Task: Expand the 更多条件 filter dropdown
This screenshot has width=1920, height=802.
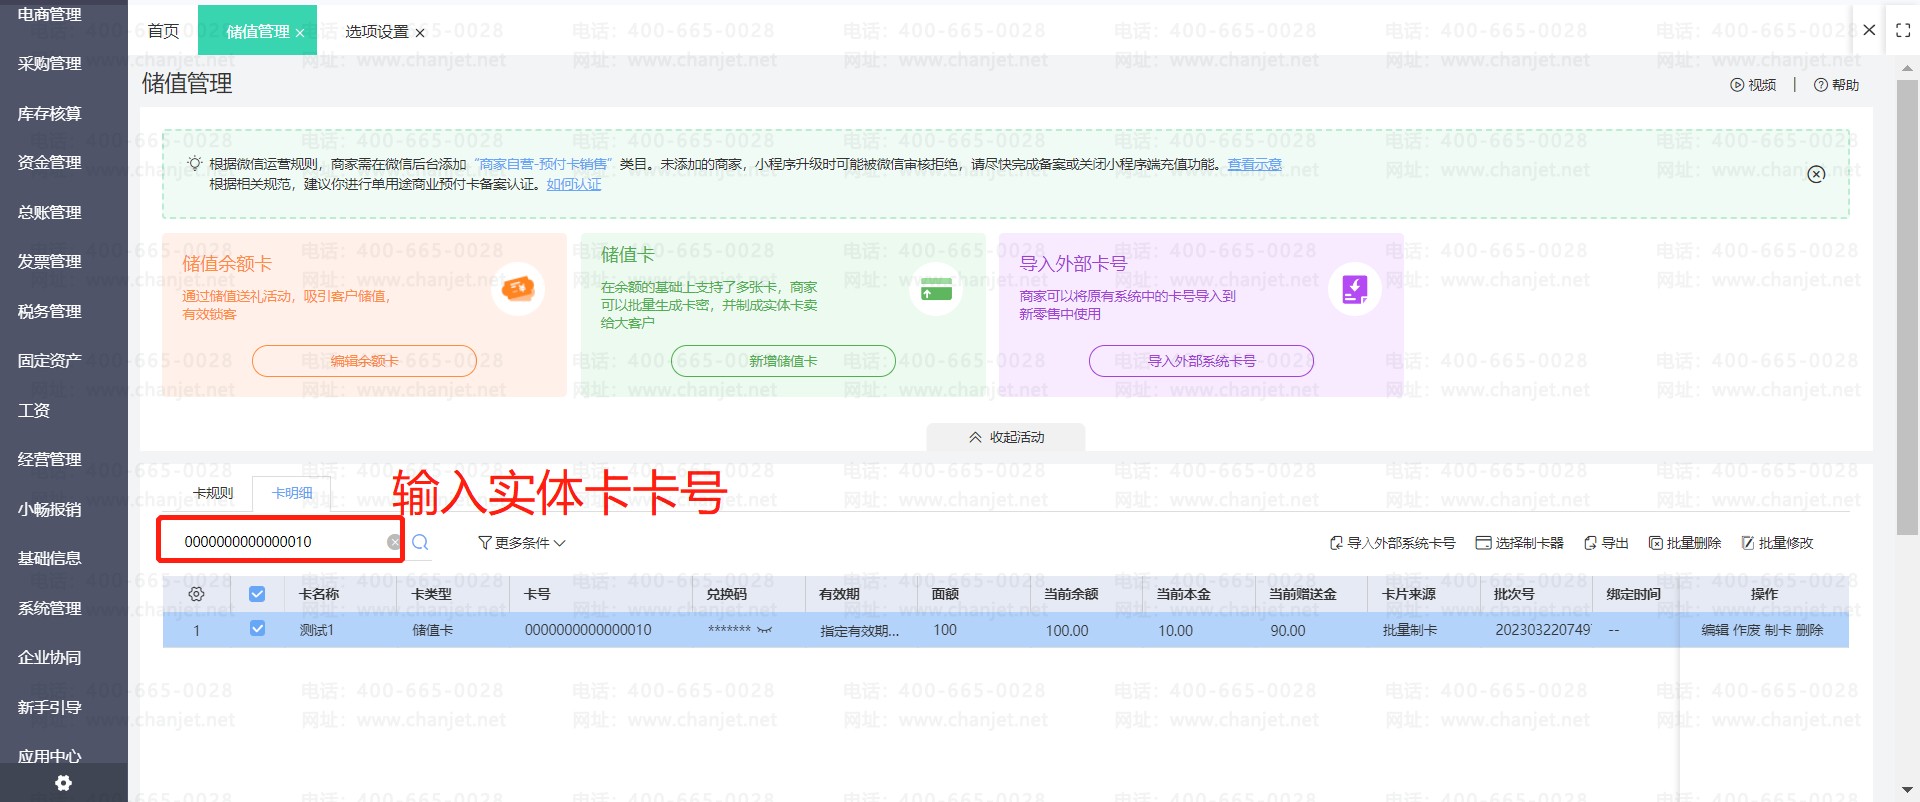Action: [522, 543]
